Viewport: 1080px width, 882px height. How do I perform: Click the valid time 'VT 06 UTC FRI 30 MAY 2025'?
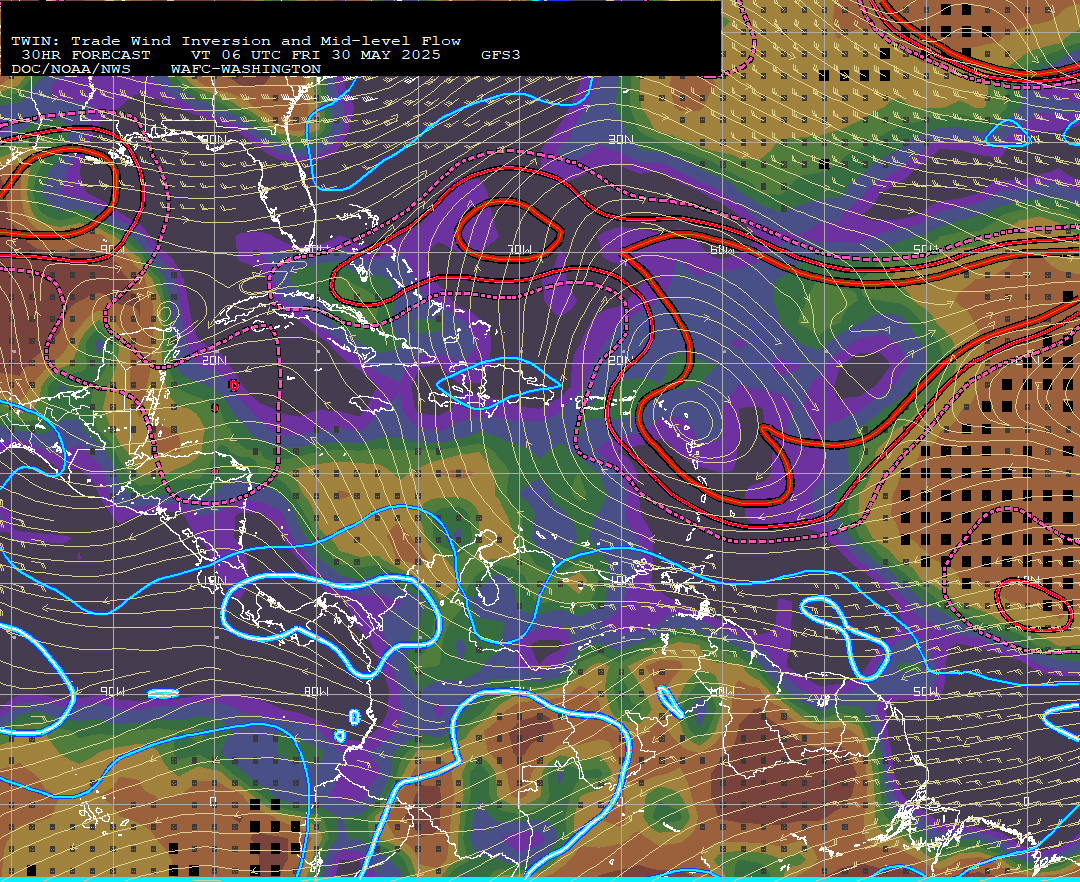coord(315,55)
